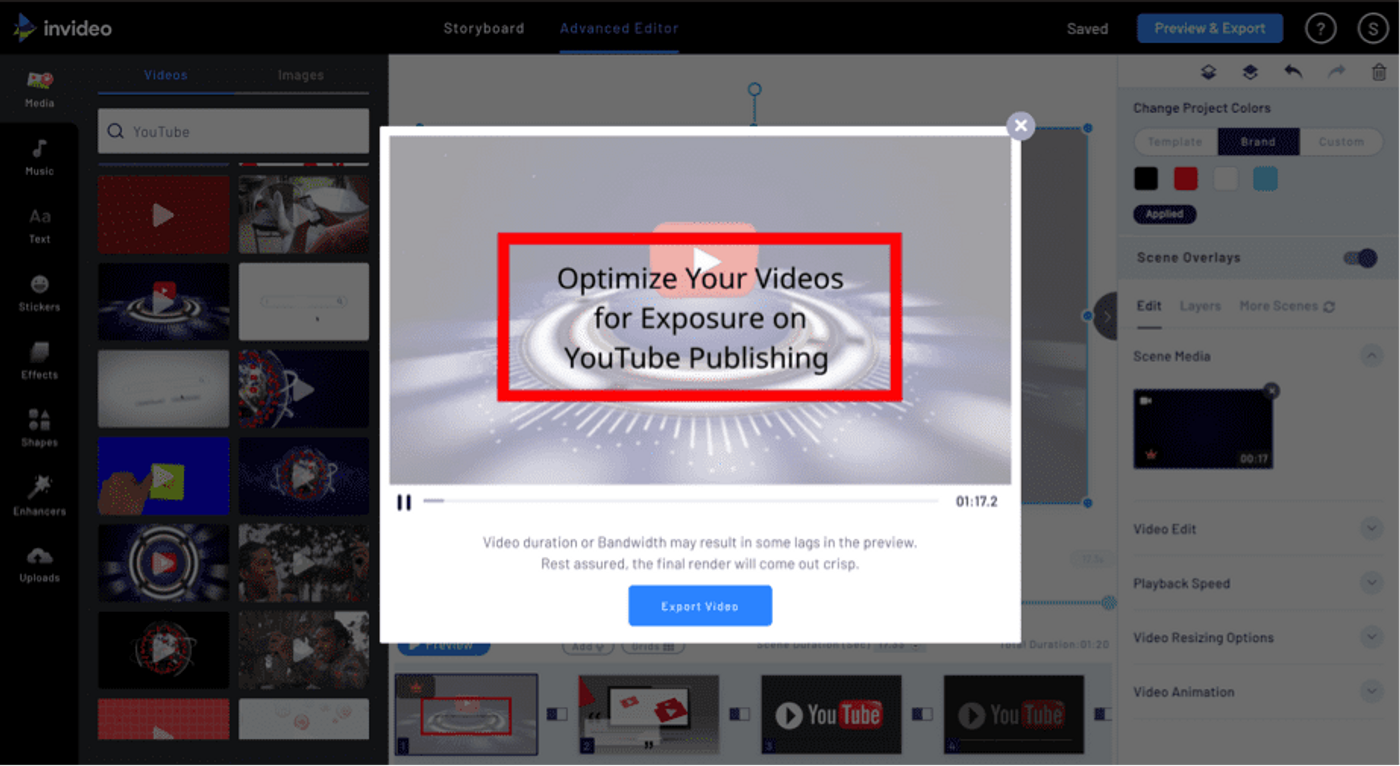Open the Effects panel
Screen dimensions: 1400x766
pos(39,363)
